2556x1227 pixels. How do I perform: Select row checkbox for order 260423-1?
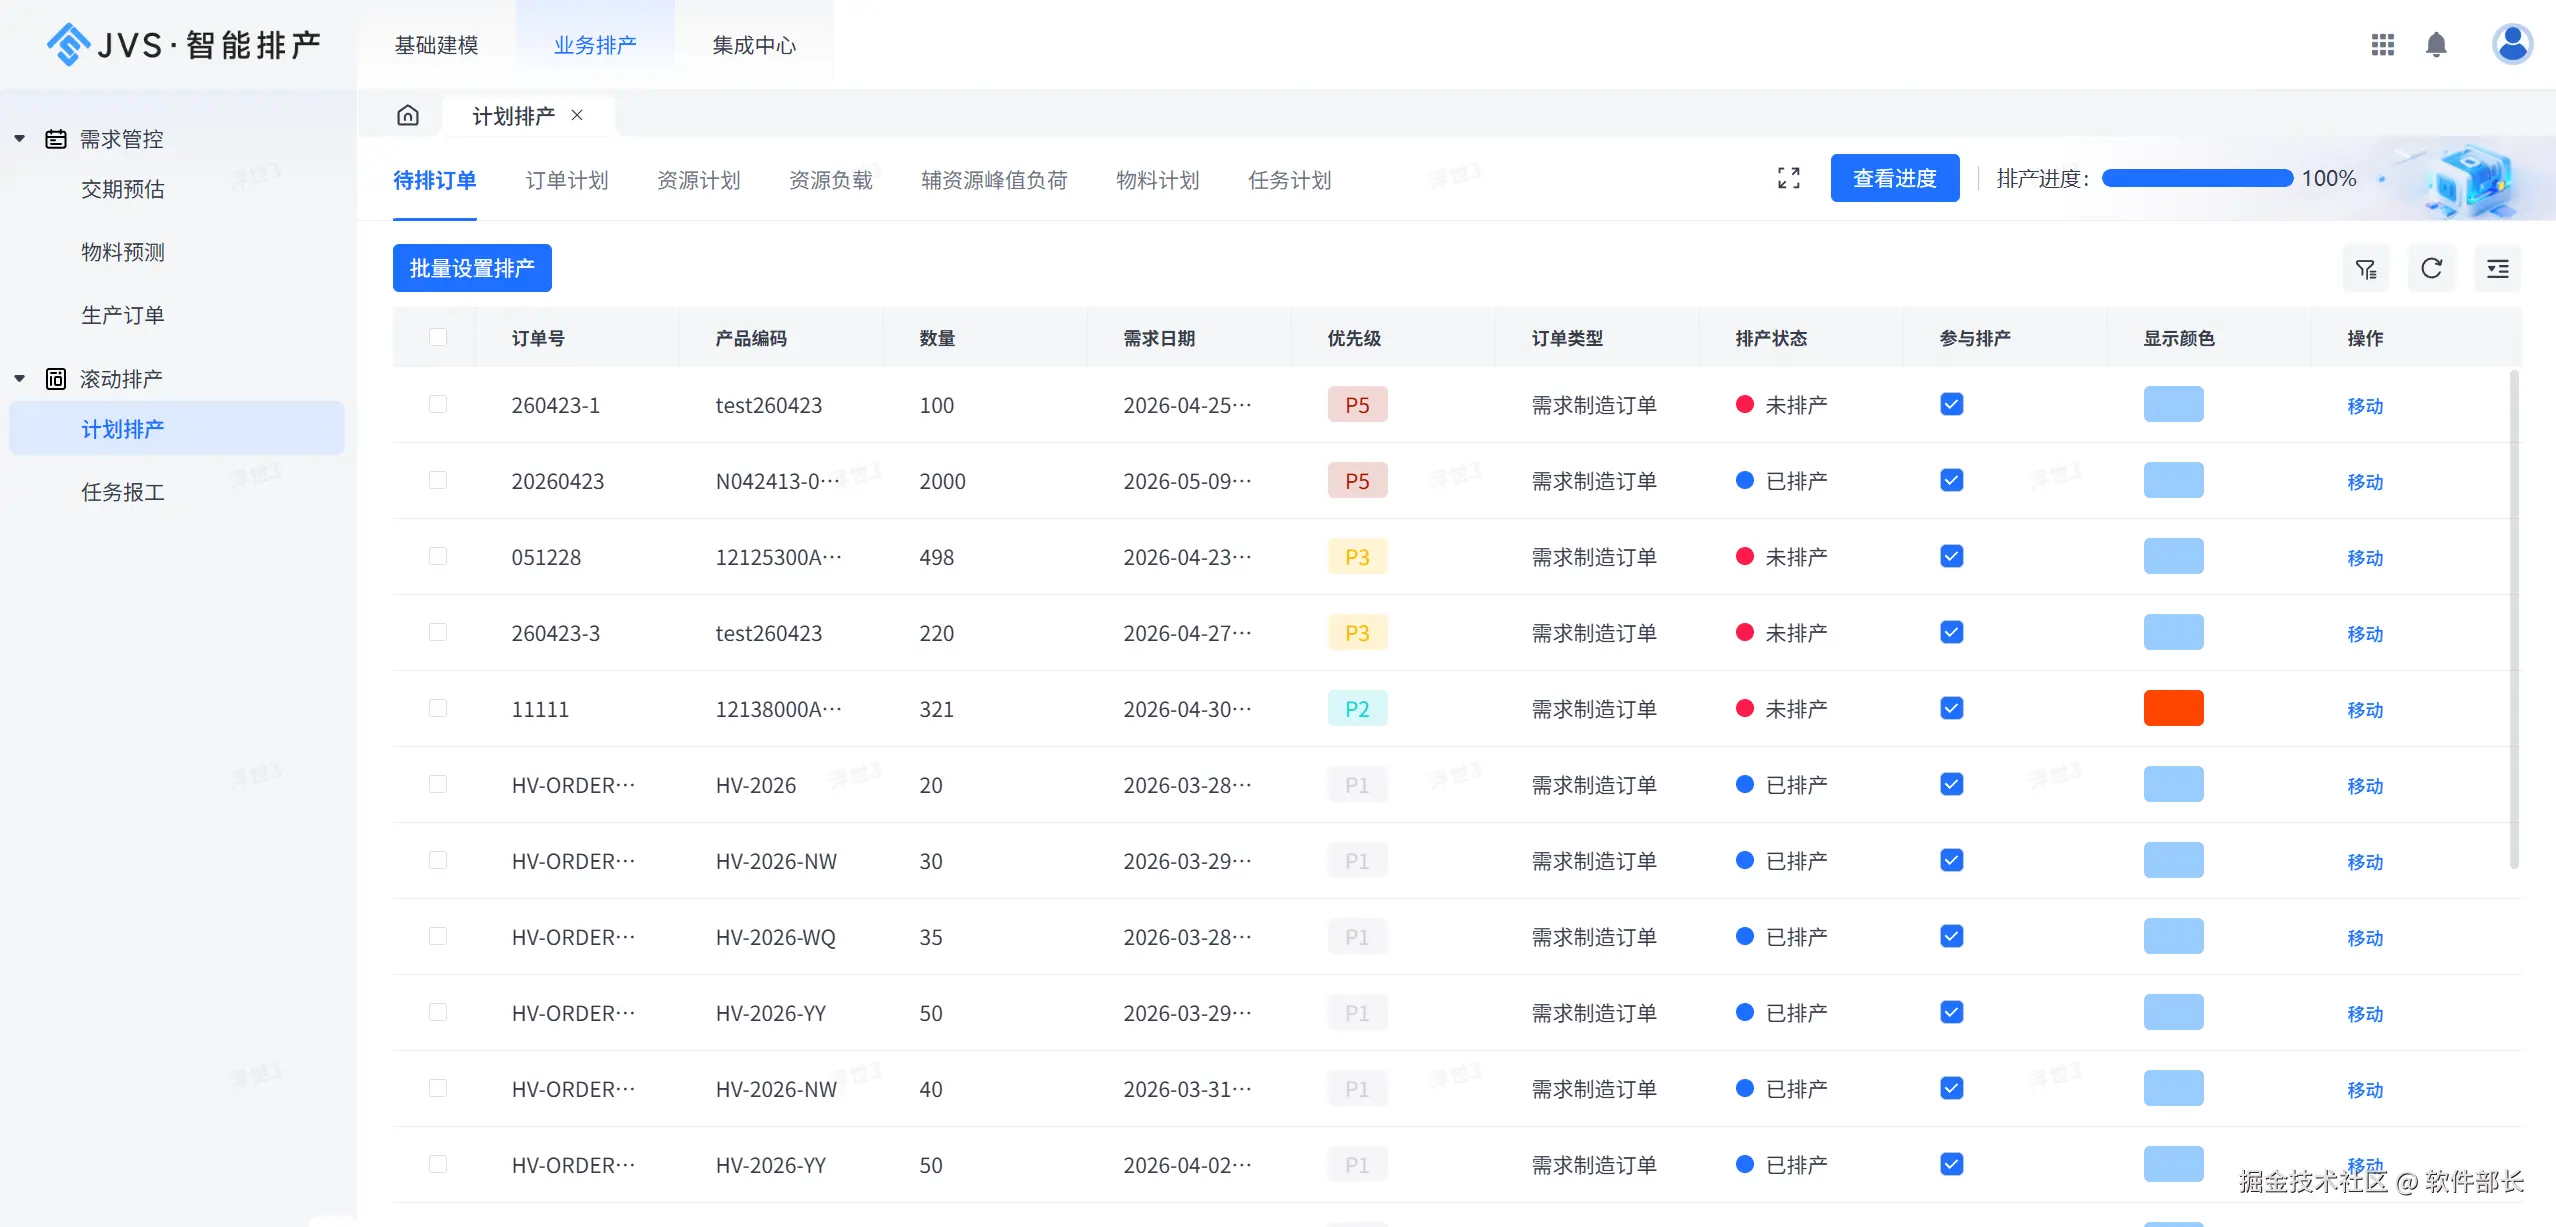click(438, 404)
